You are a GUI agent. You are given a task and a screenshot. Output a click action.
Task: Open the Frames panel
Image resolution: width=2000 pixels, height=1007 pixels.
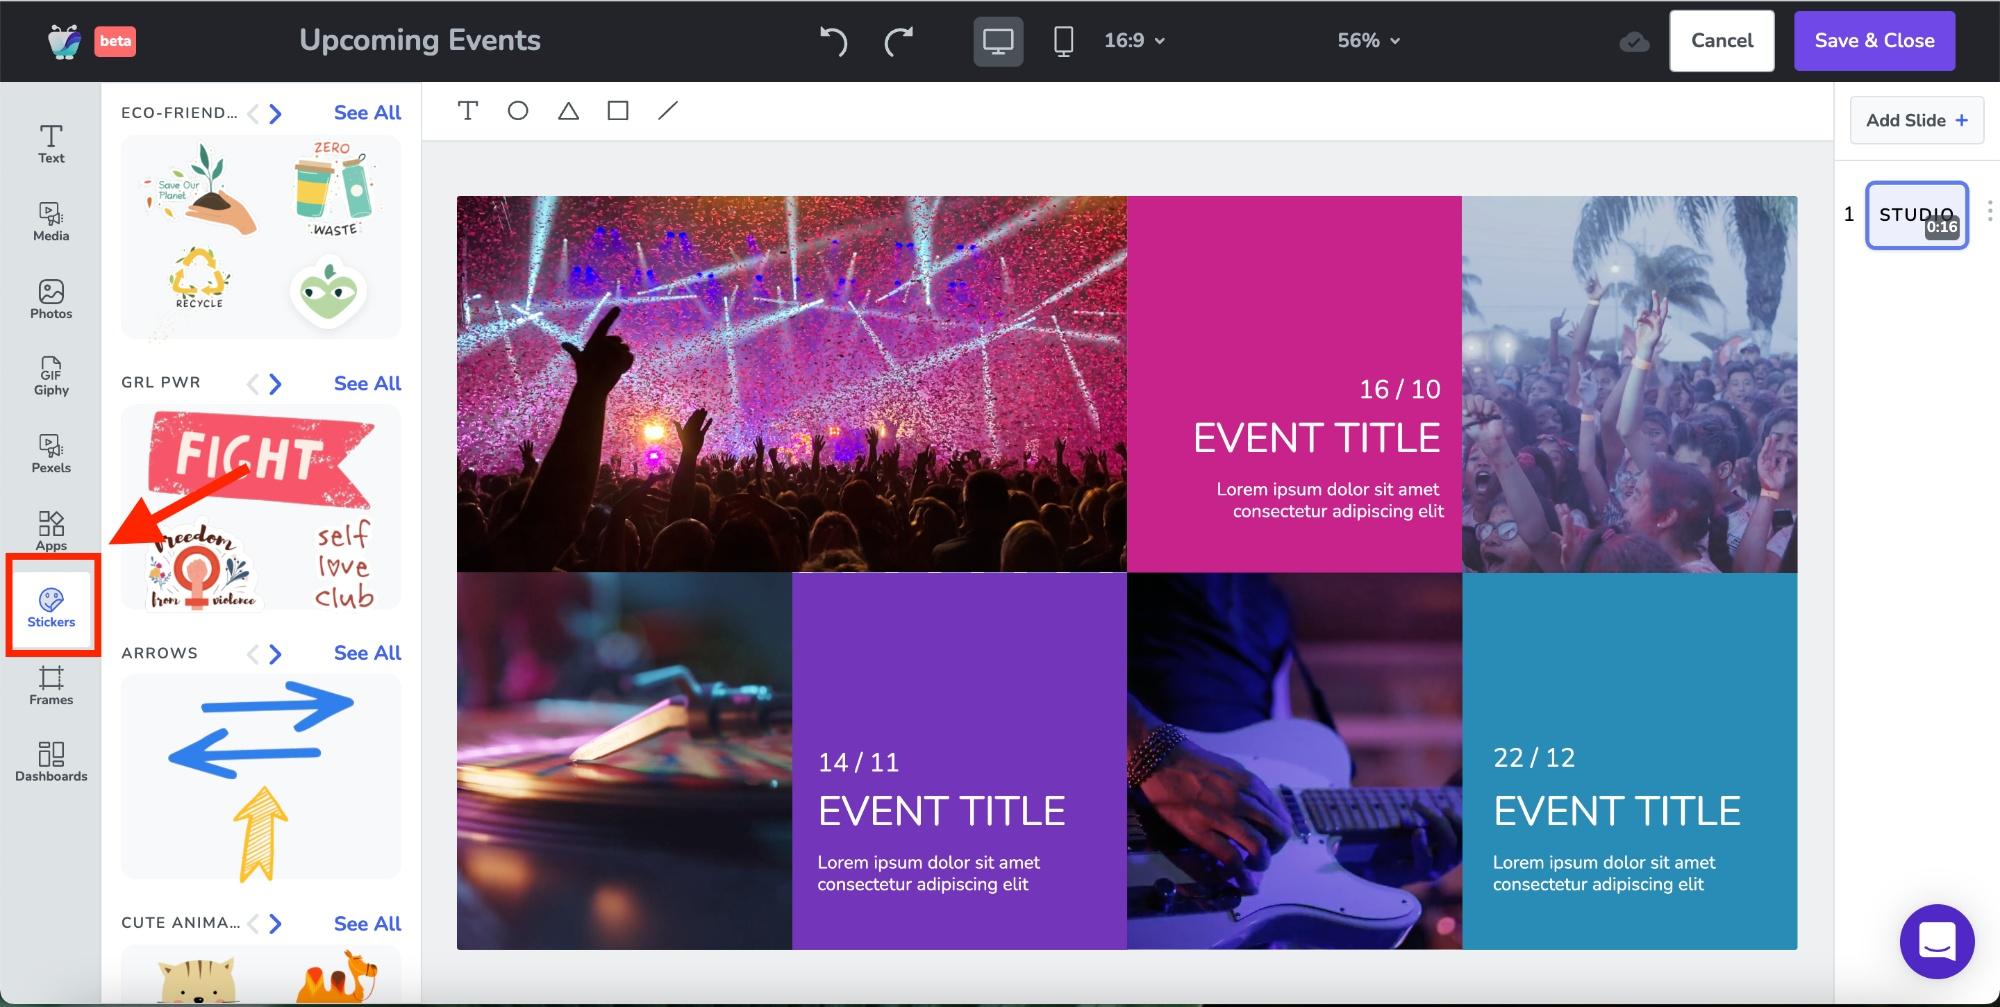(x=51, y=686)
